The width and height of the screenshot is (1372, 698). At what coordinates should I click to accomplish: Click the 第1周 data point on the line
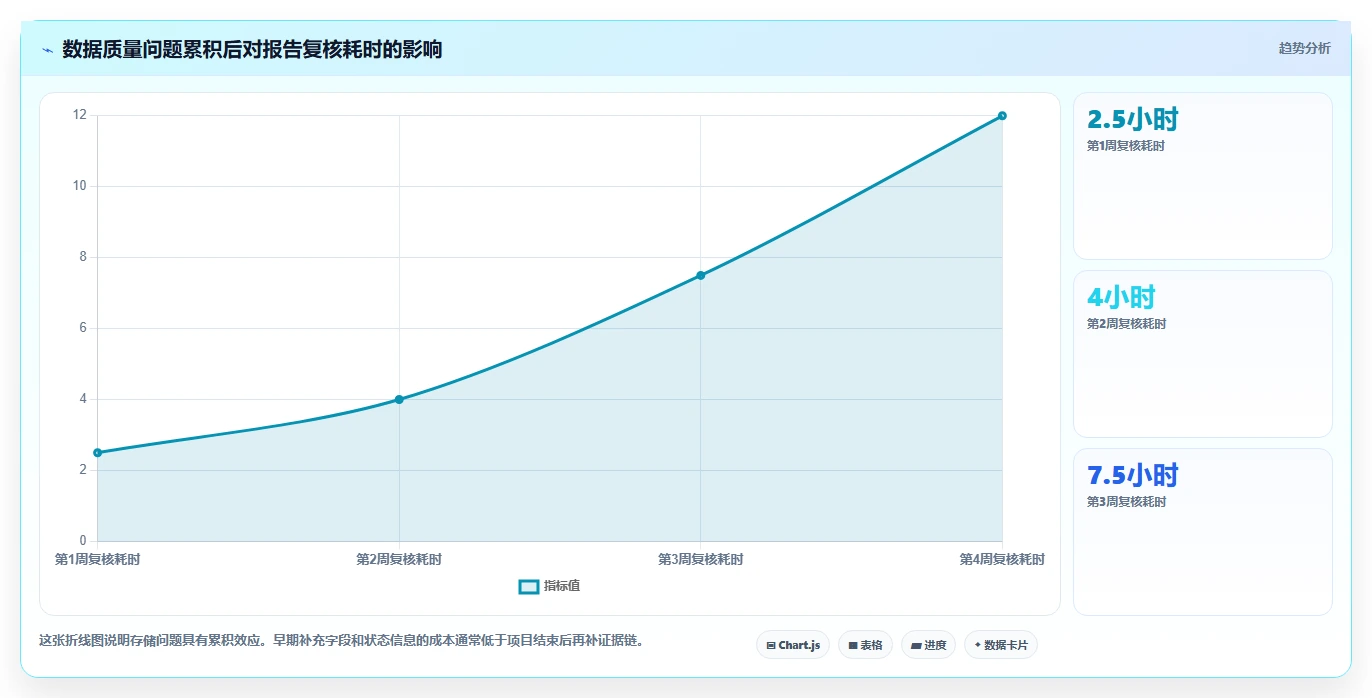coord(97,452)
